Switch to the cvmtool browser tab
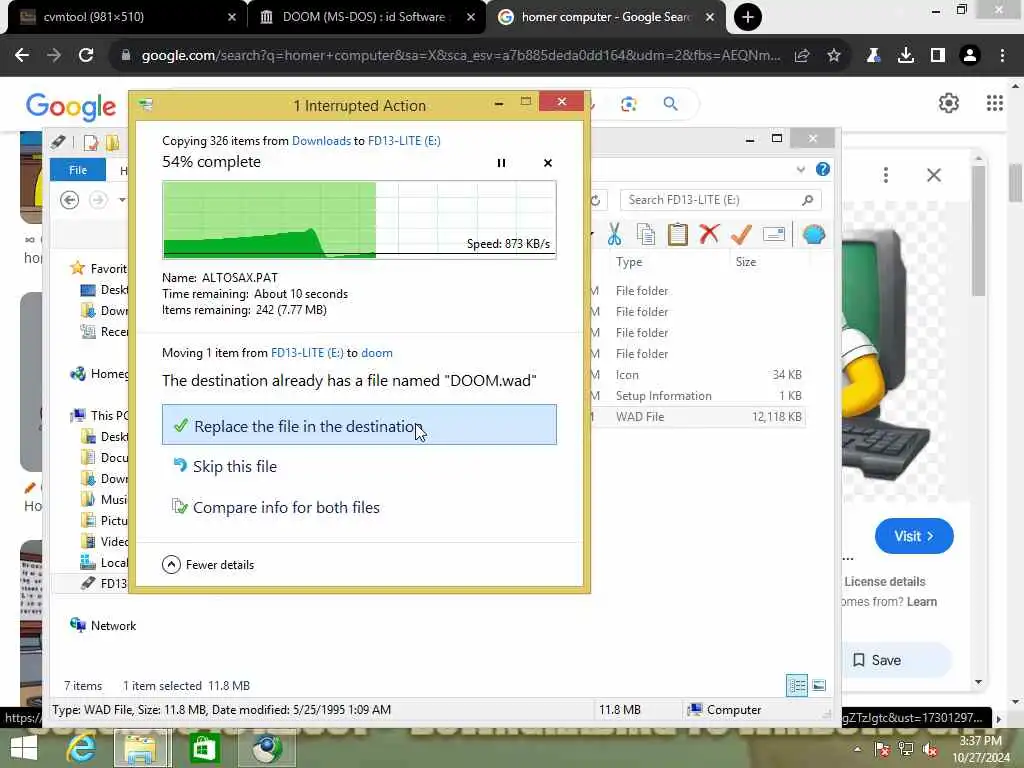1024x768 pixels. click(x=127, y=17)
